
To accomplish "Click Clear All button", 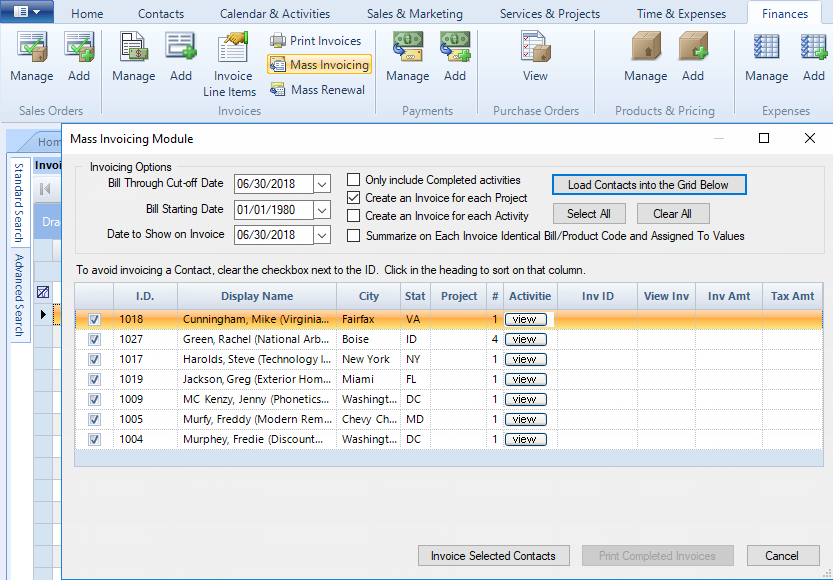I will (x=673, y=214).
